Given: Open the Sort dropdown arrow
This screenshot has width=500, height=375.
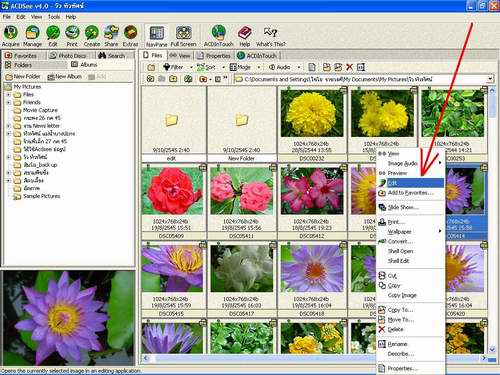Looking at the screenshot, I should tap(223, 67).
